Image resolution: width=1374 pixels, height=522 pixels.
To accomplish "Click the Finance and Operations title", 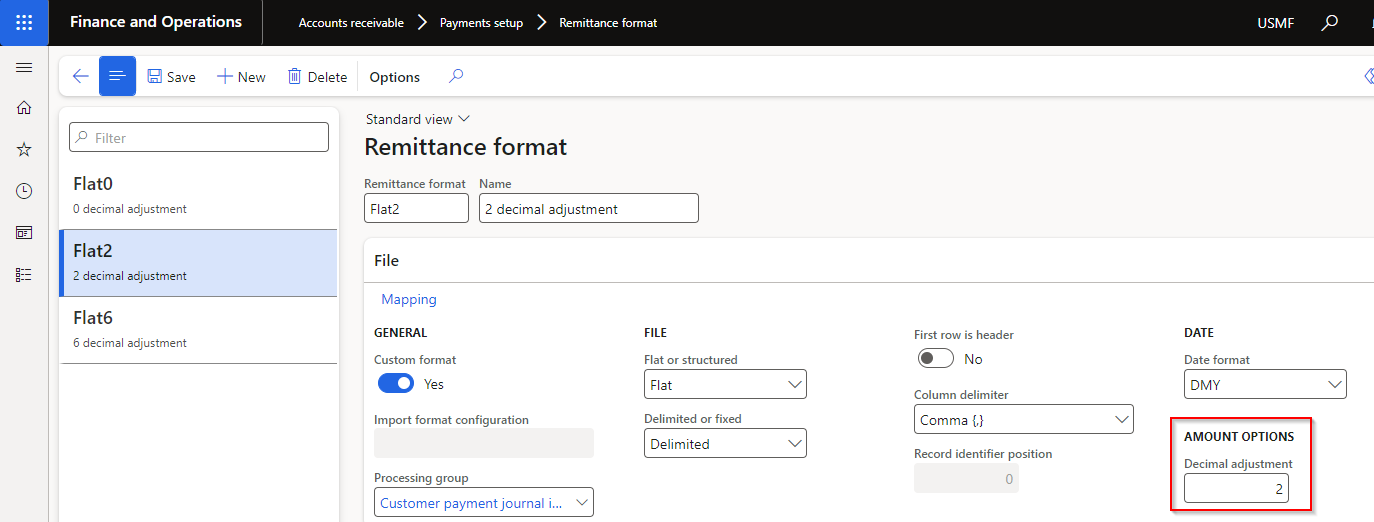I will [156, 22].
